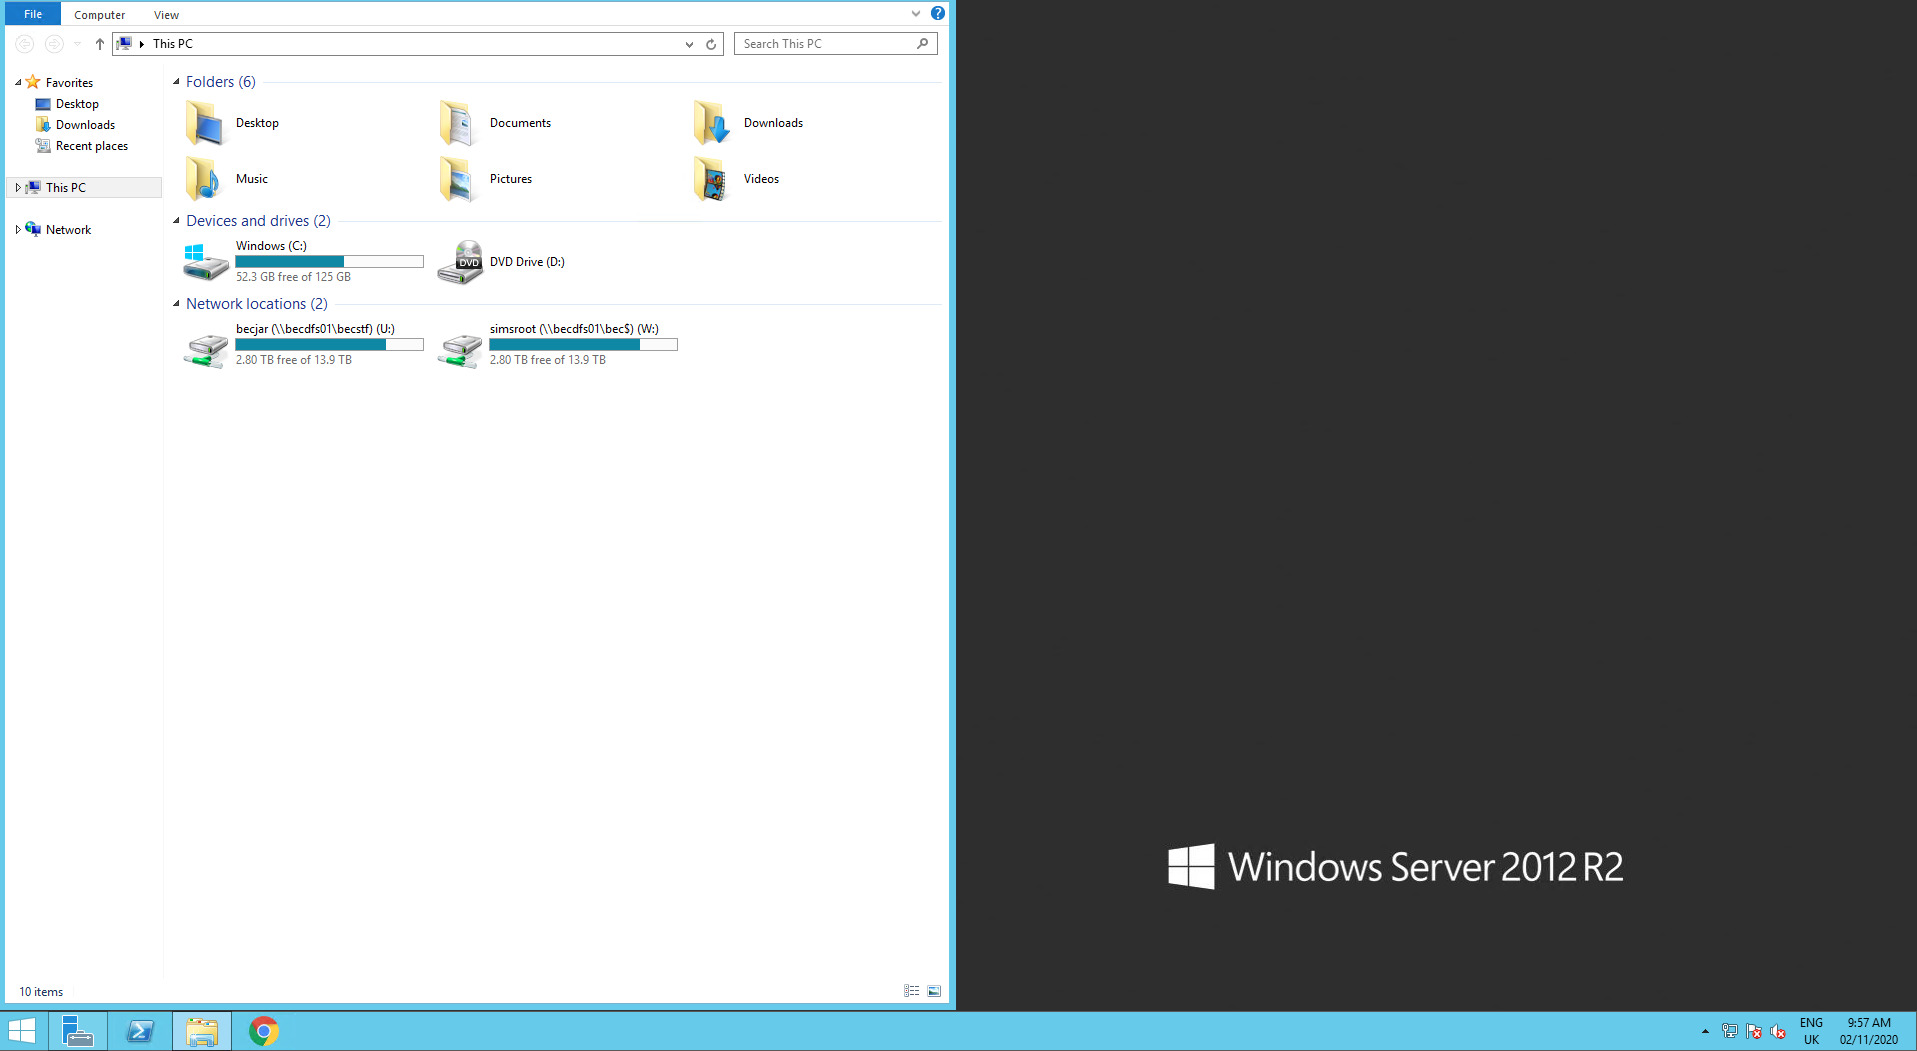Click the '10 items' status text
Image resolution: width=1917 pixels, height=1051 pixels.
tap(41, 992)
